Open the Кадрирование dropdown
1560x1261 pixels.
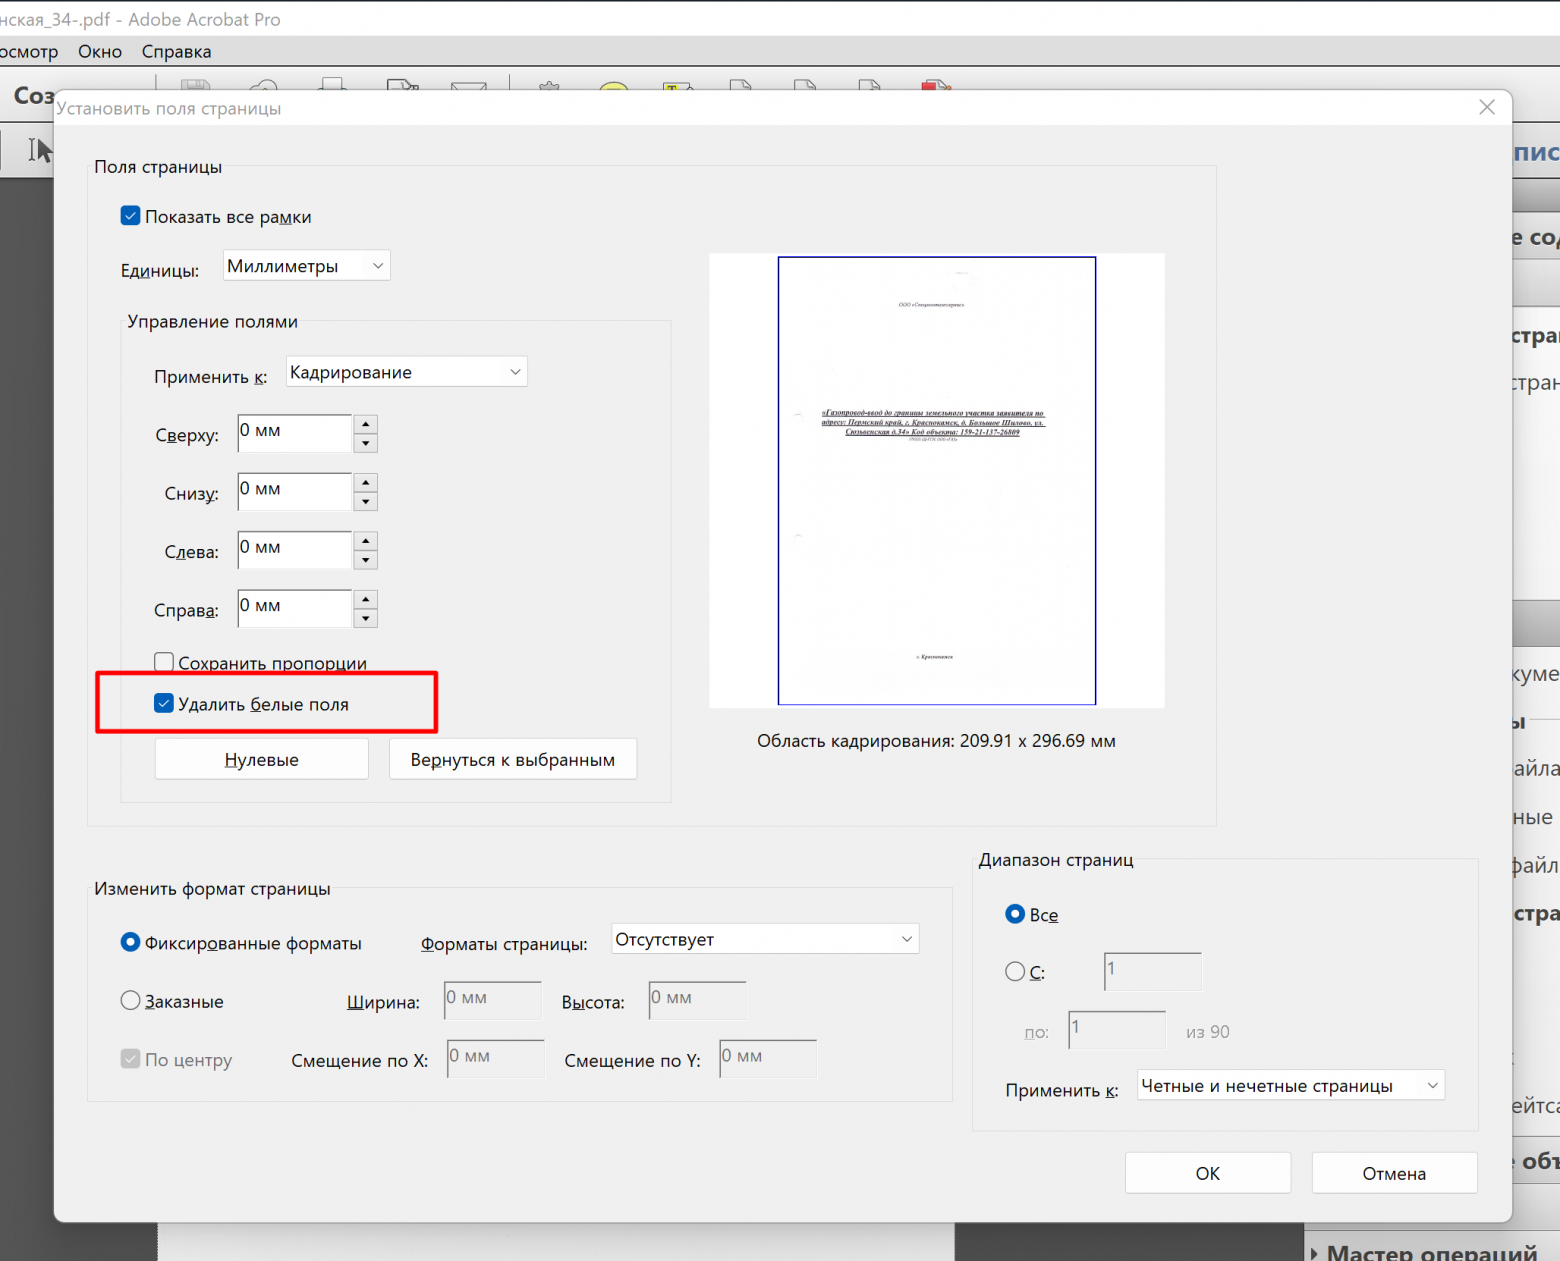(x=406, y=372)
